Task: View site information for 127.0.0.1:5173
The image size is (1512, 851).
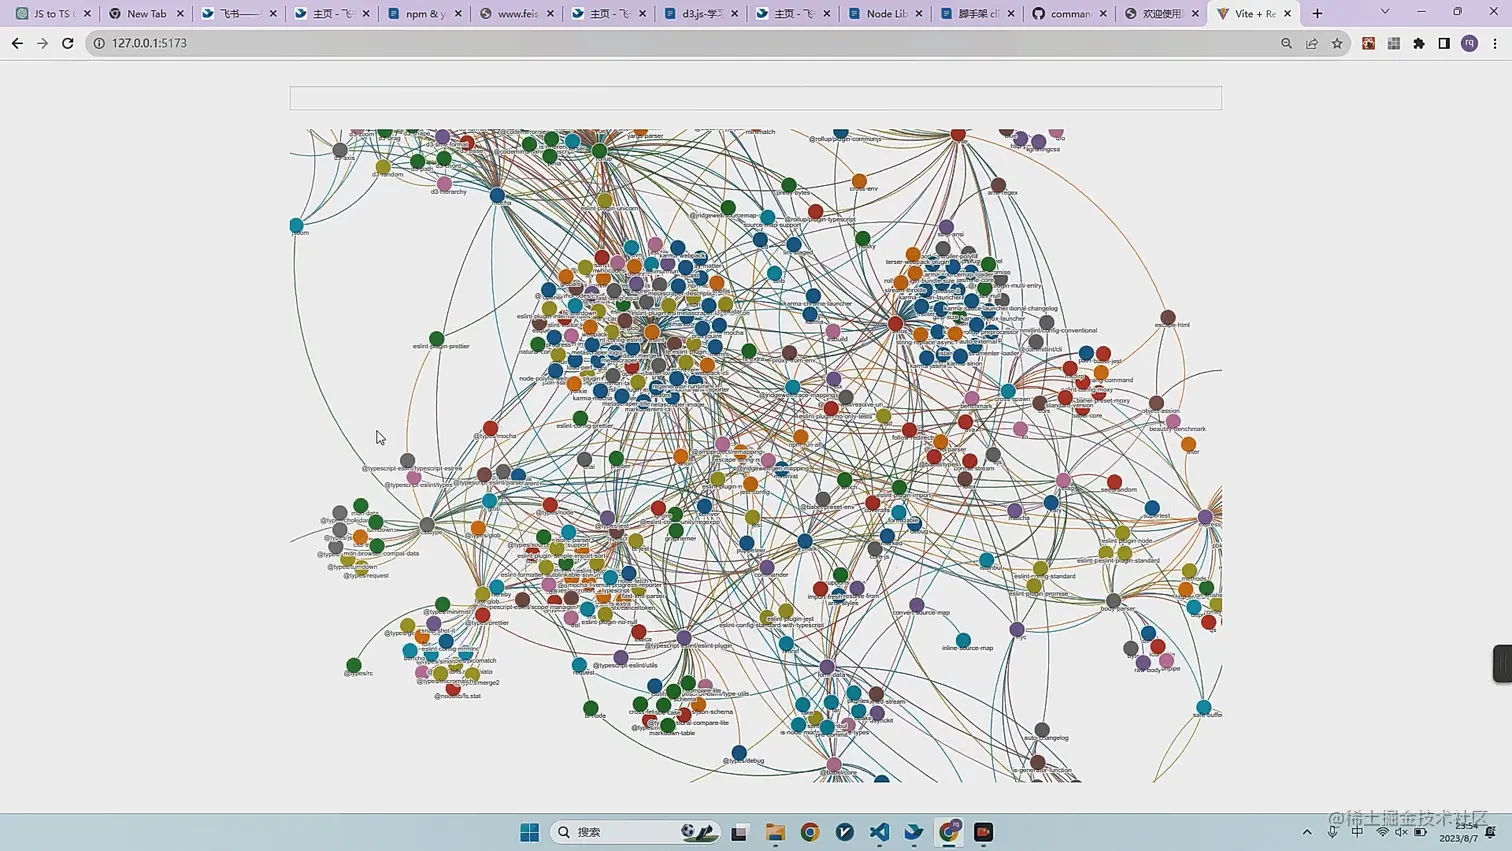Action: (99, 43)
